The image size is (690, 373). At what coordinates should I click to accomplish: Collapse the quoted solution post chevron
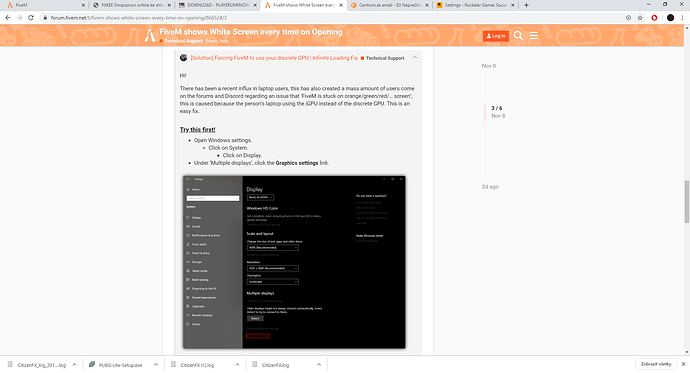click(415, 58)
